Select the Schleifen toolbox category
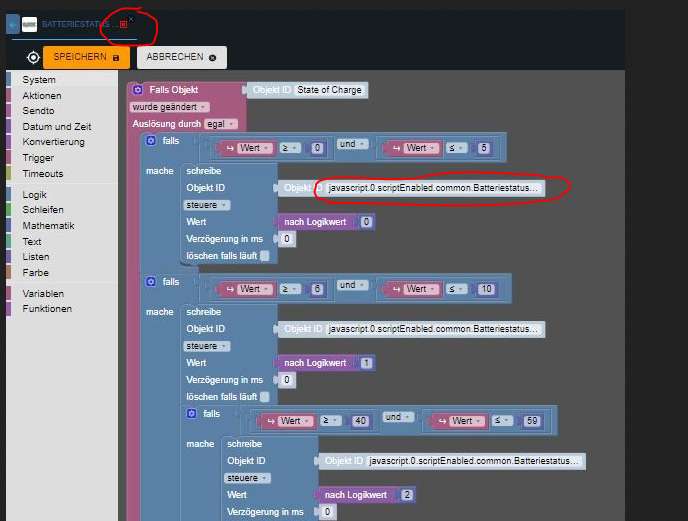This screenshot has width=688, height=521. pos(43,210)
